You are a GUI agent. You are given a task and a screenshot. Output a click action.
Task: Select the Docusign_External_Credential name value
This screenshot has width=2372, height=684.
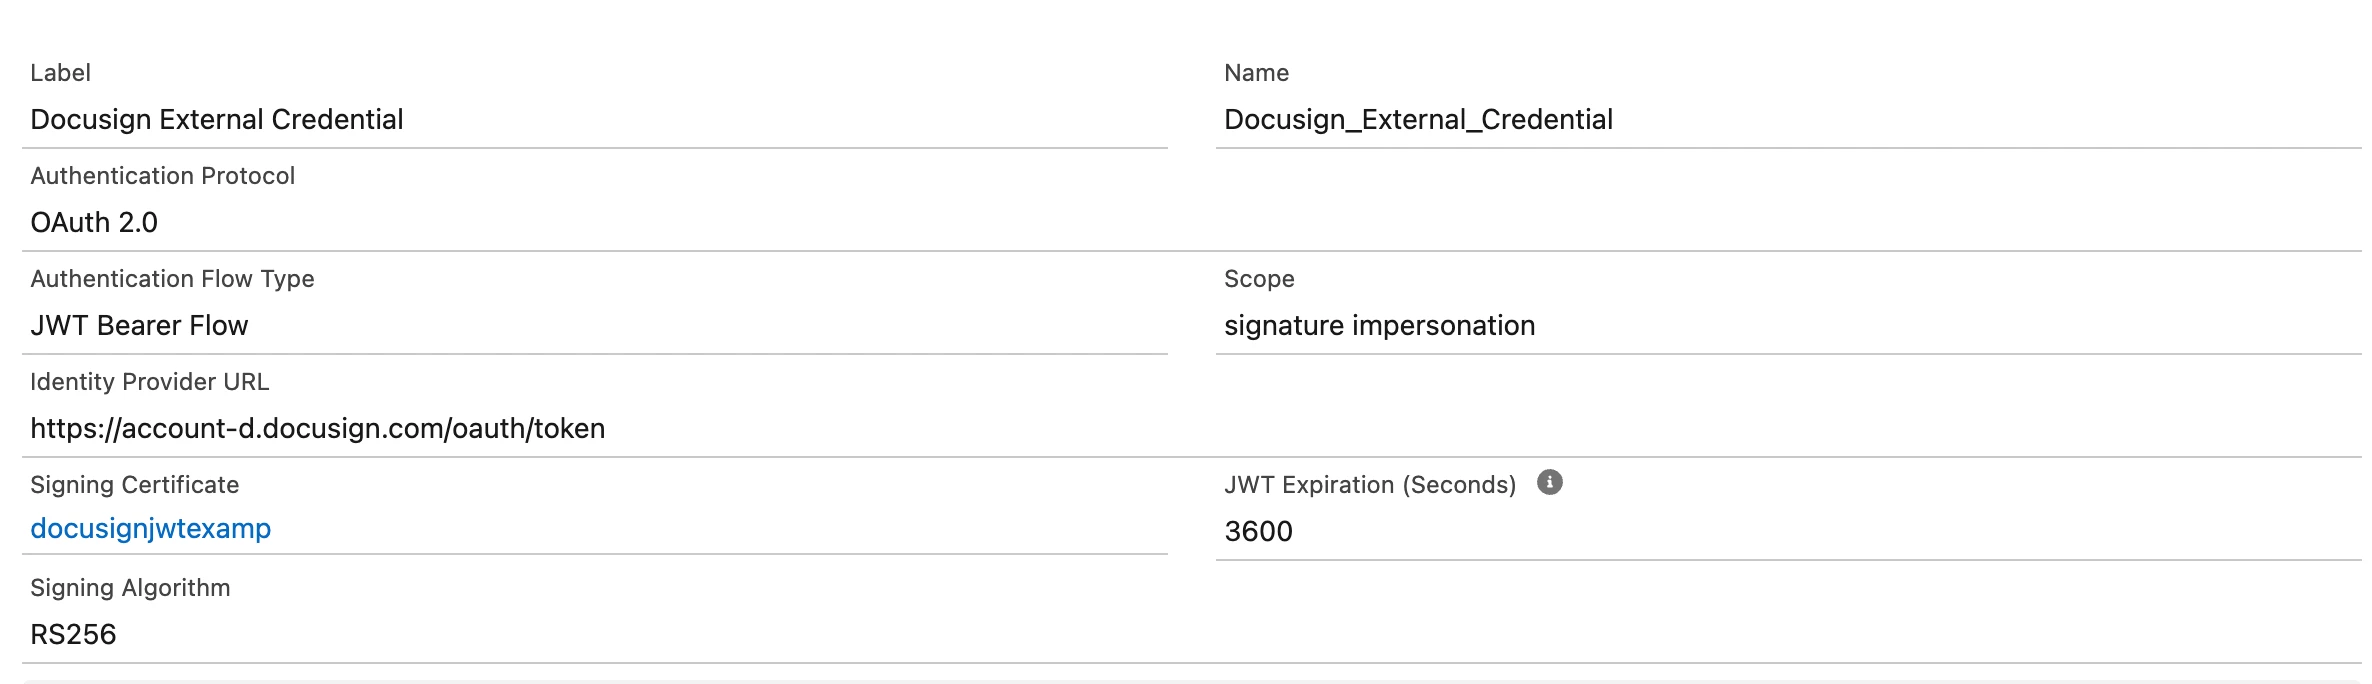coord(1418,119)
